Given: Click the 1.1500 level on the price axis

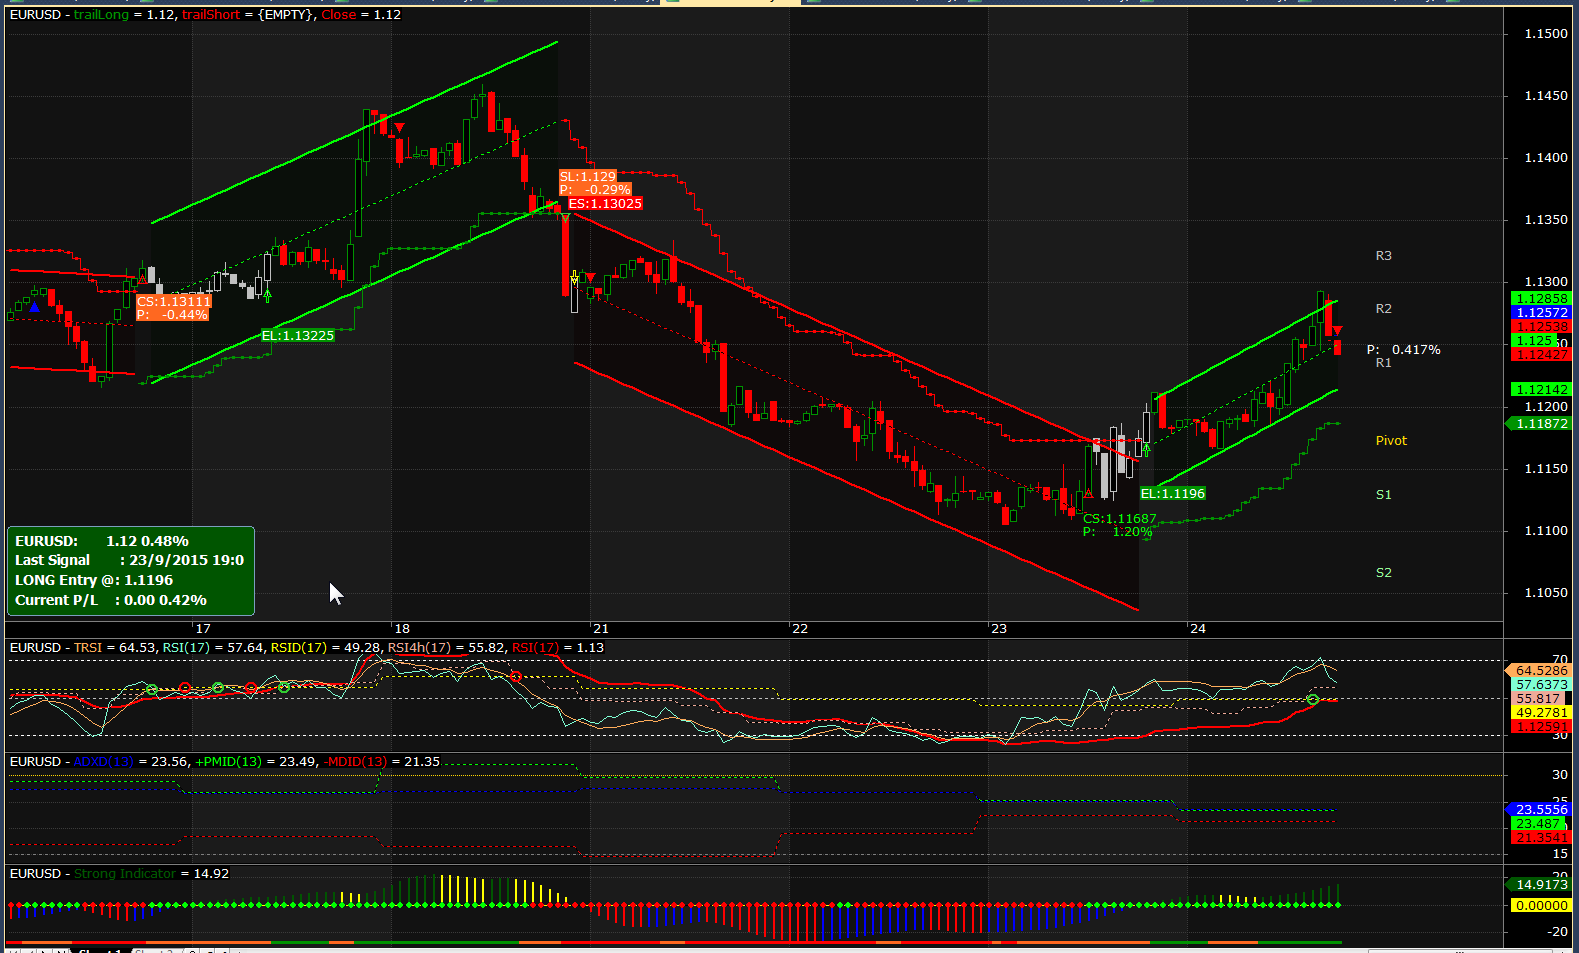Looking at the screenshot, I should click(x=1546, y=33).
